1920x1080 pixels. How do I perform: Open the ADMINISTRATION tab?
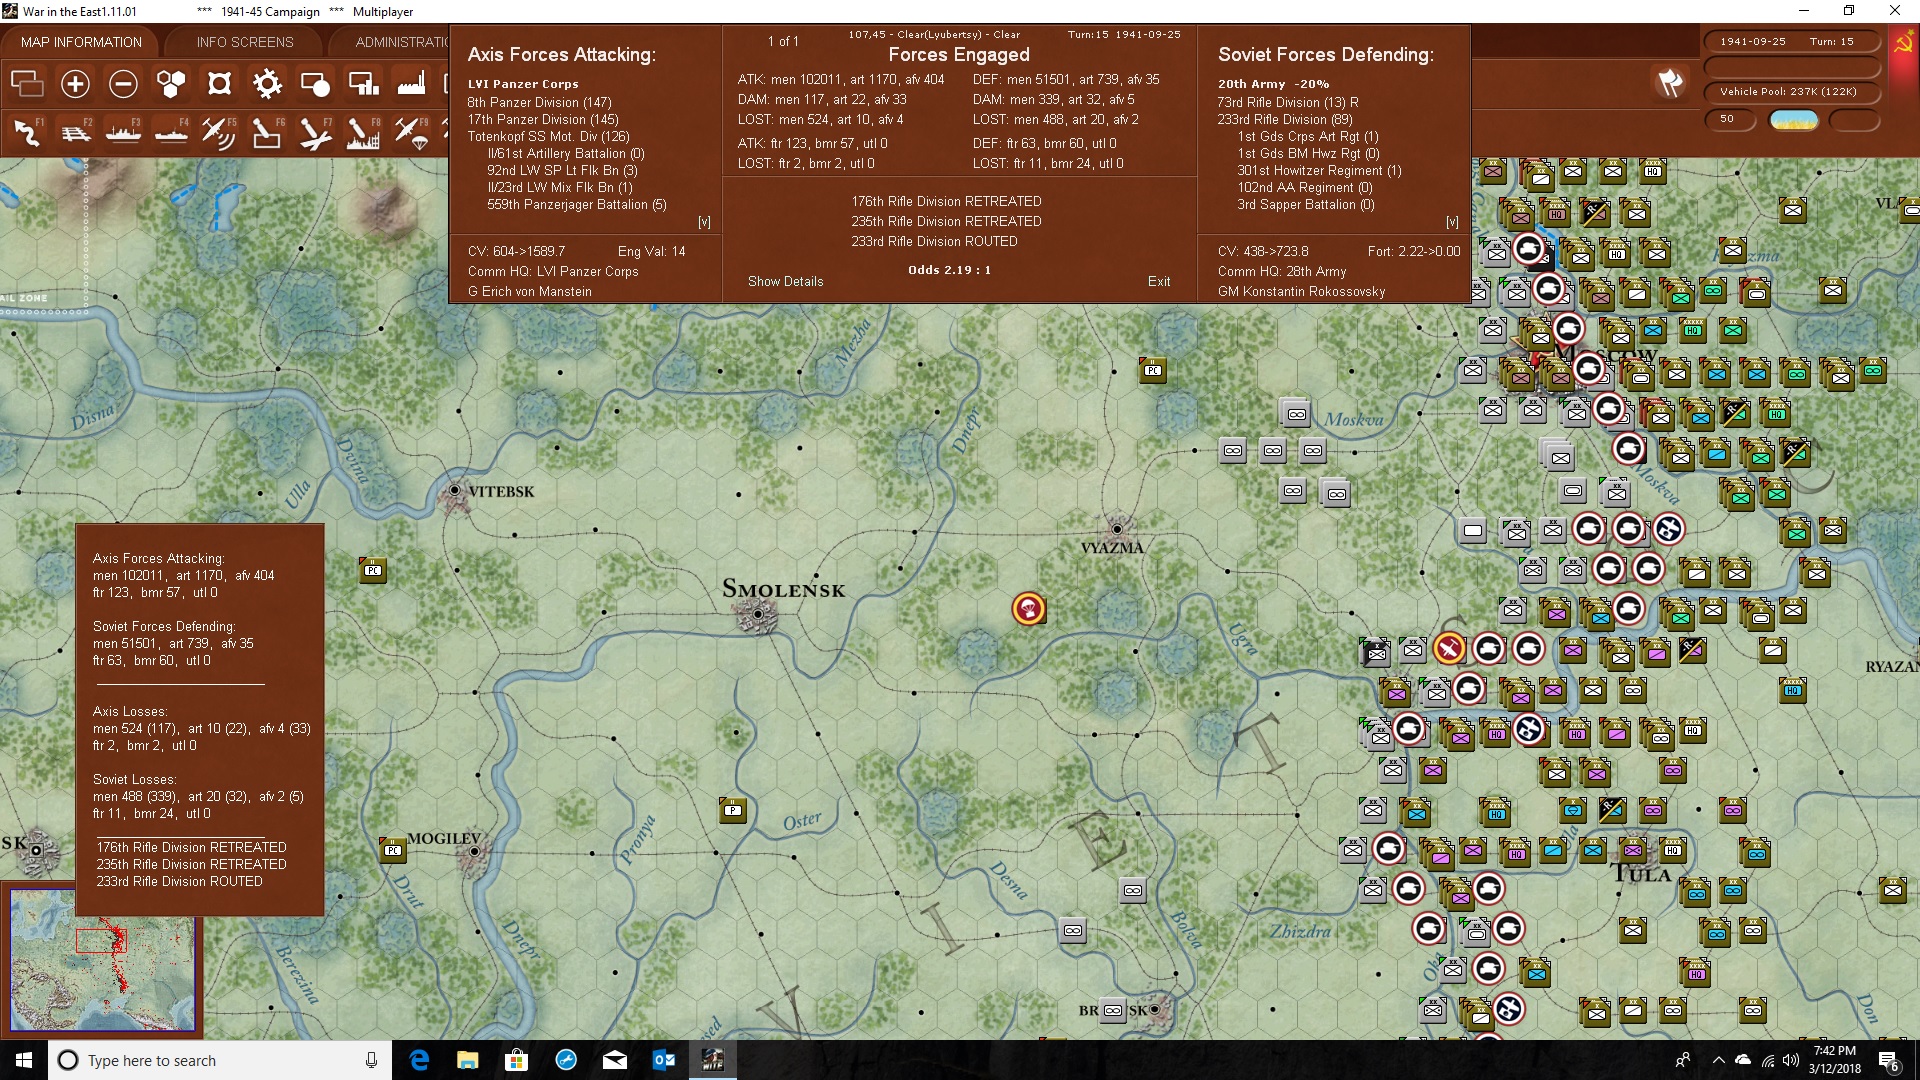[x=400, y=42]
